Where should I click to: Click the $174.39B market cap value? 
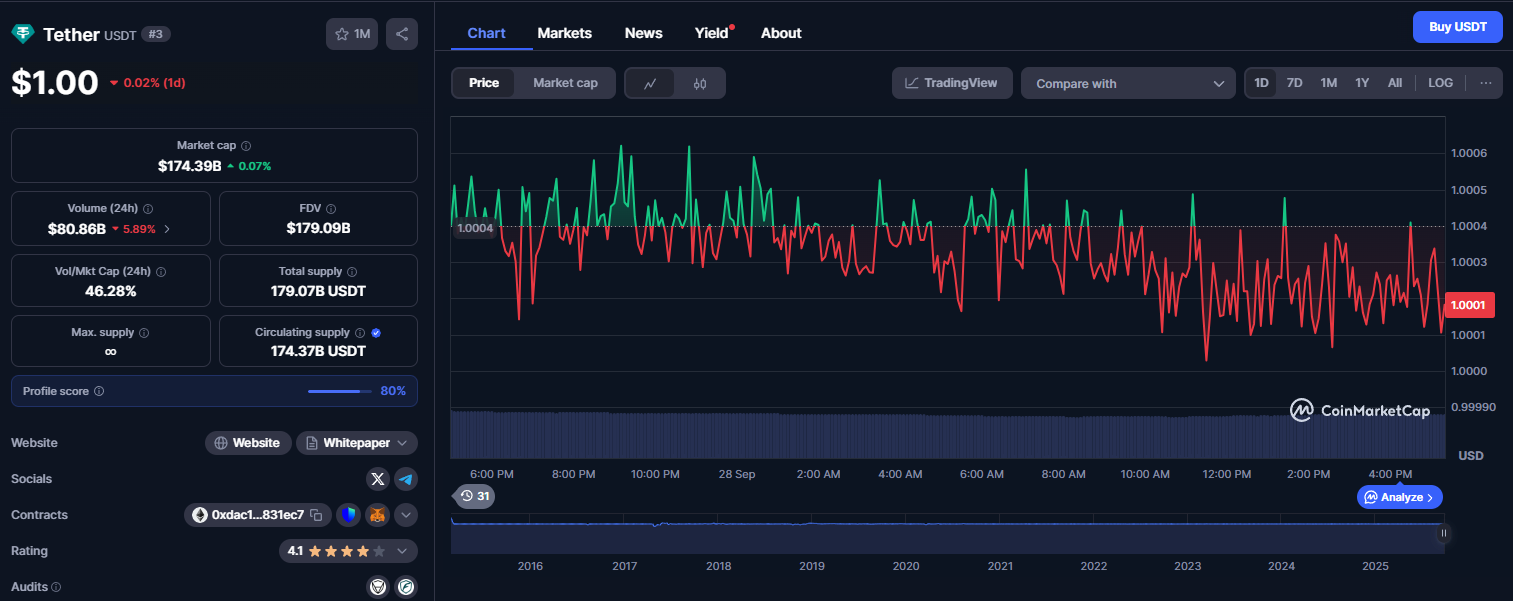pyautogui.click(x=190, y=165)
